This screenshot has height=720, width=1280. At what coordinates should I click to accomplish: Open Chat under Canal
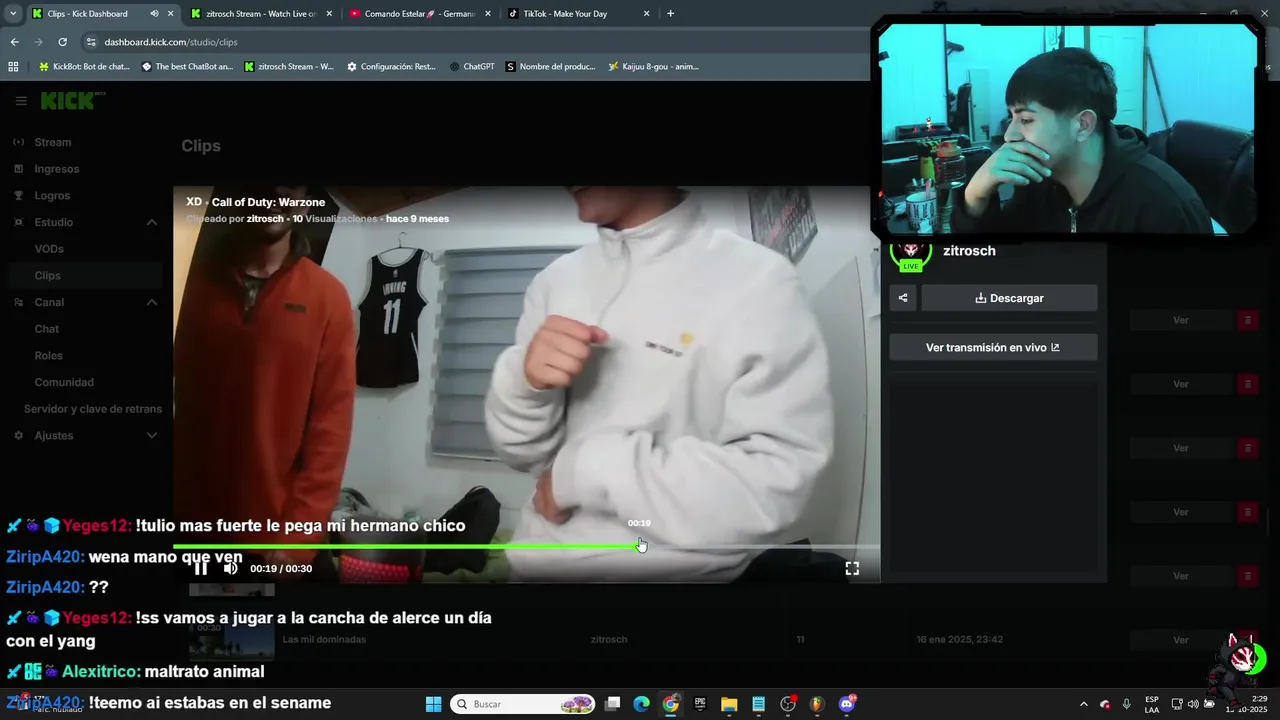coord(47,329)
